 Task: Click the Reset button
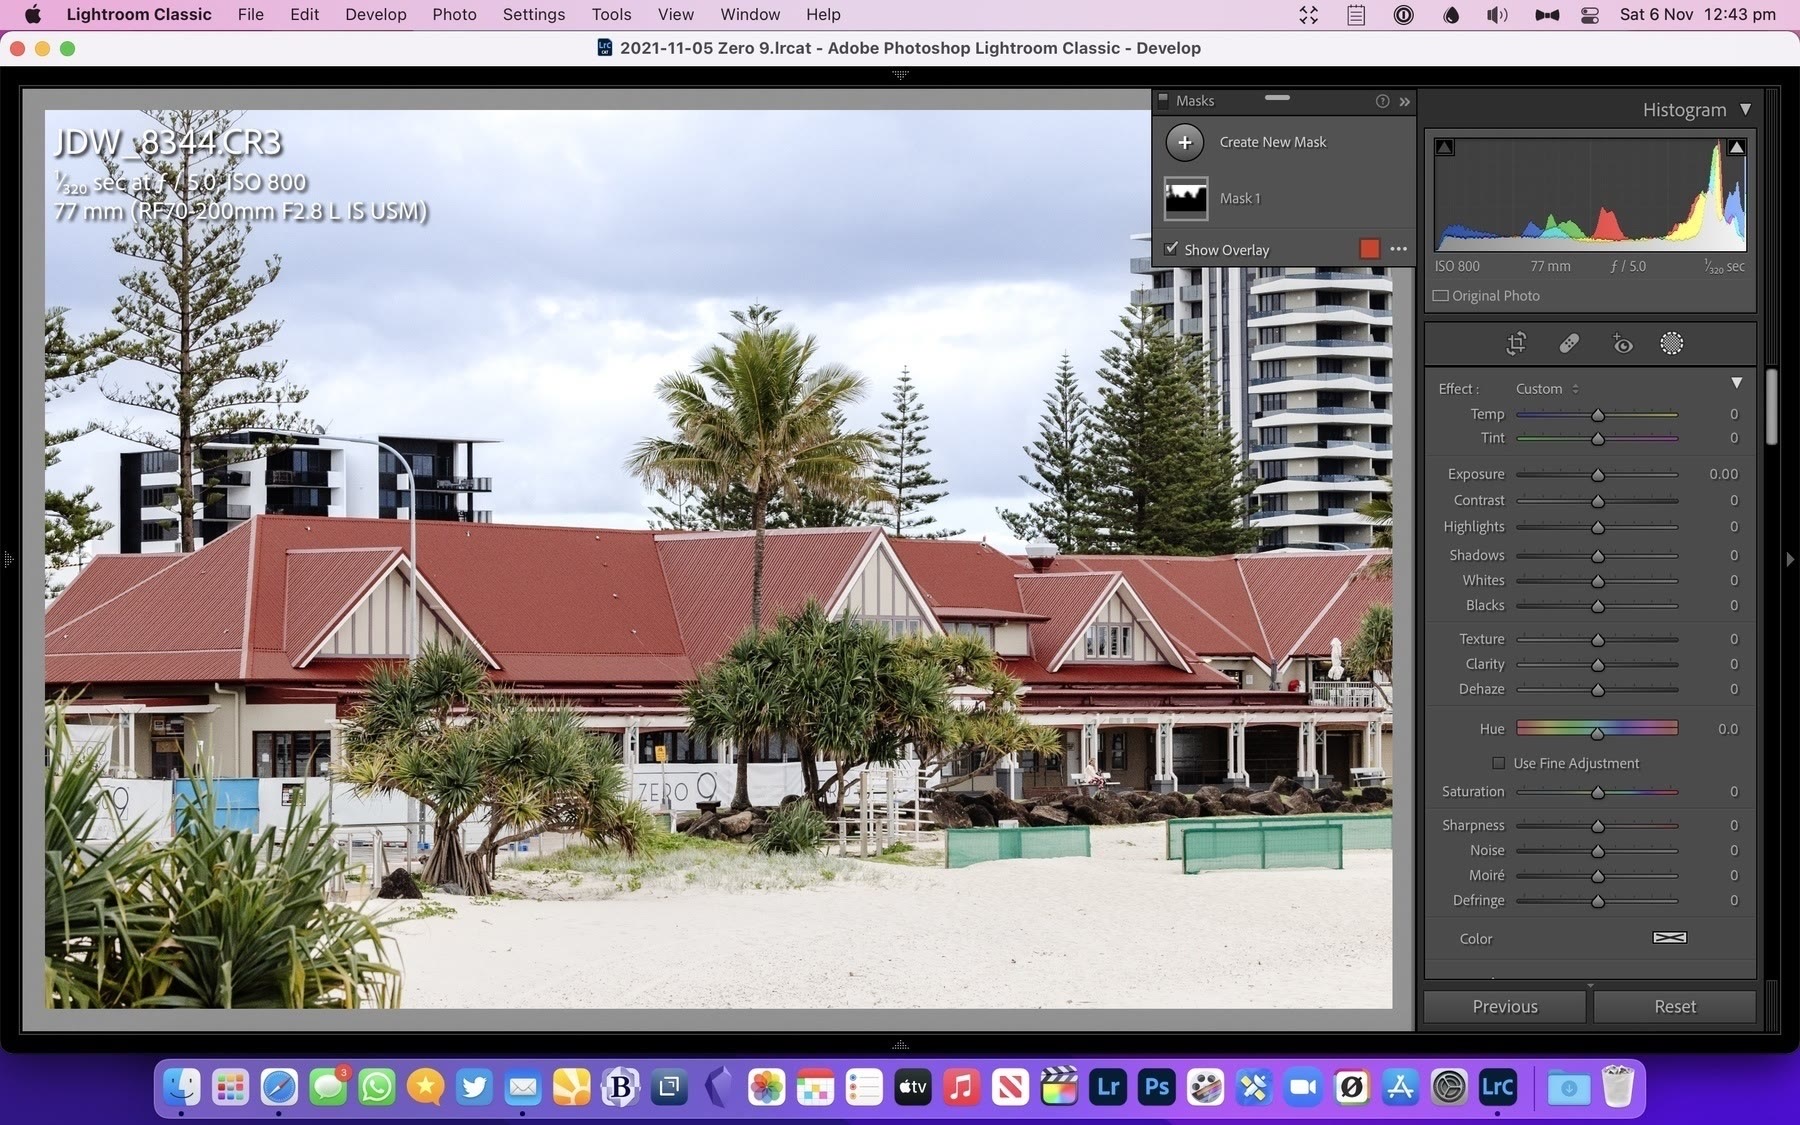tap(1674, 1006)
